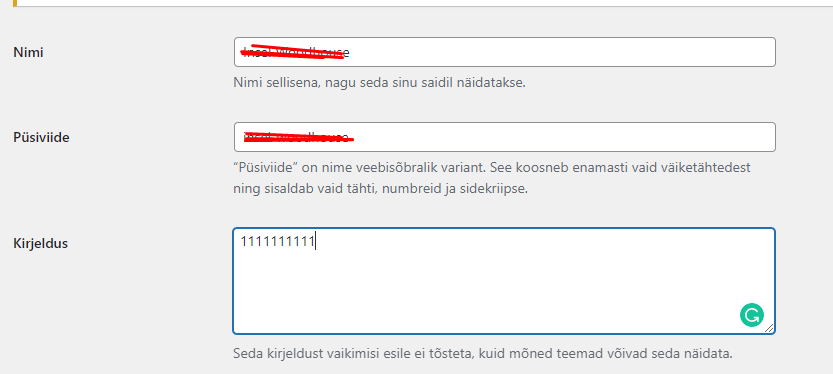Focus the Püsiviide slug field
This screenshot has height=374, width=833.
tap(505, 137)
